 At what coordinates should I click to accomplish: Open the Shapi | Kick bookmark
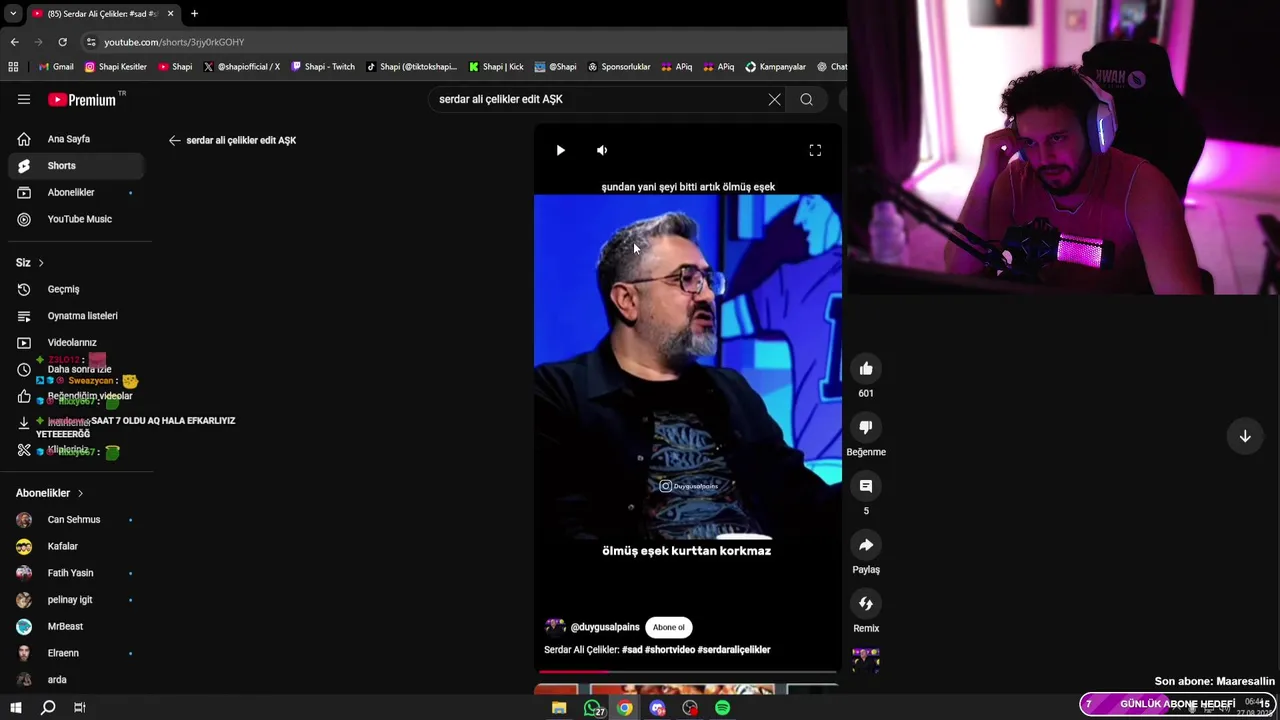(496, 67)
